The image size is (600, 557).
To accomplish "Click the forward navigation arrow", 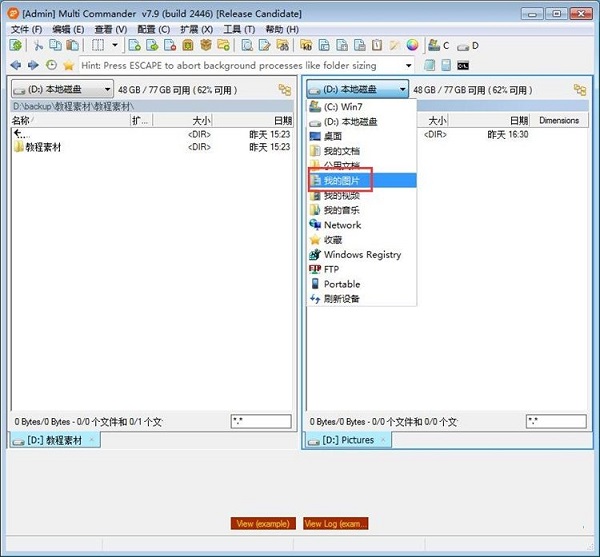I will click(32, 65).
